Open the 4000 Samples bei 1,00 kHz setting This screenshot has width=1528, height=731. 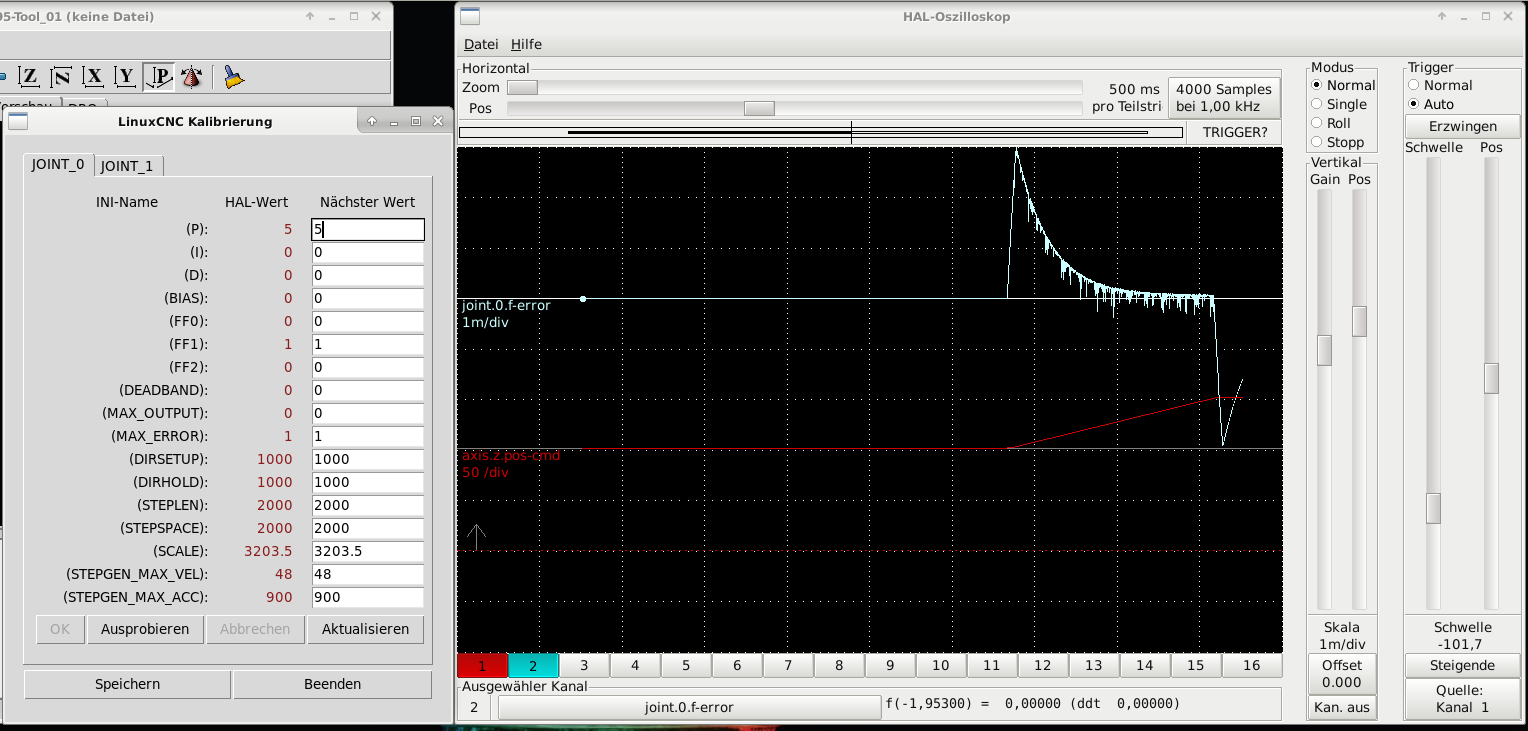1224,98
